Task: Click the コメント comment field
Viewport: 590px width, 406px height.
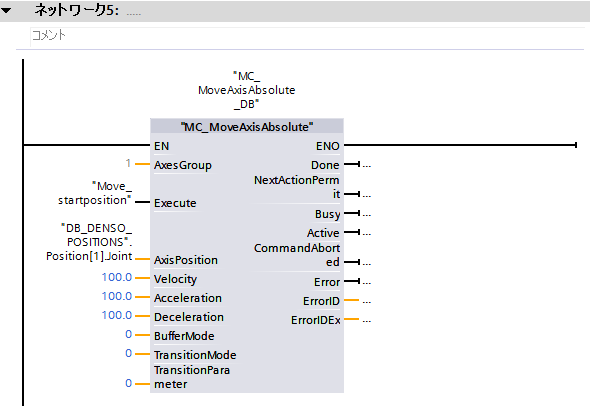Action: (307, 36)
